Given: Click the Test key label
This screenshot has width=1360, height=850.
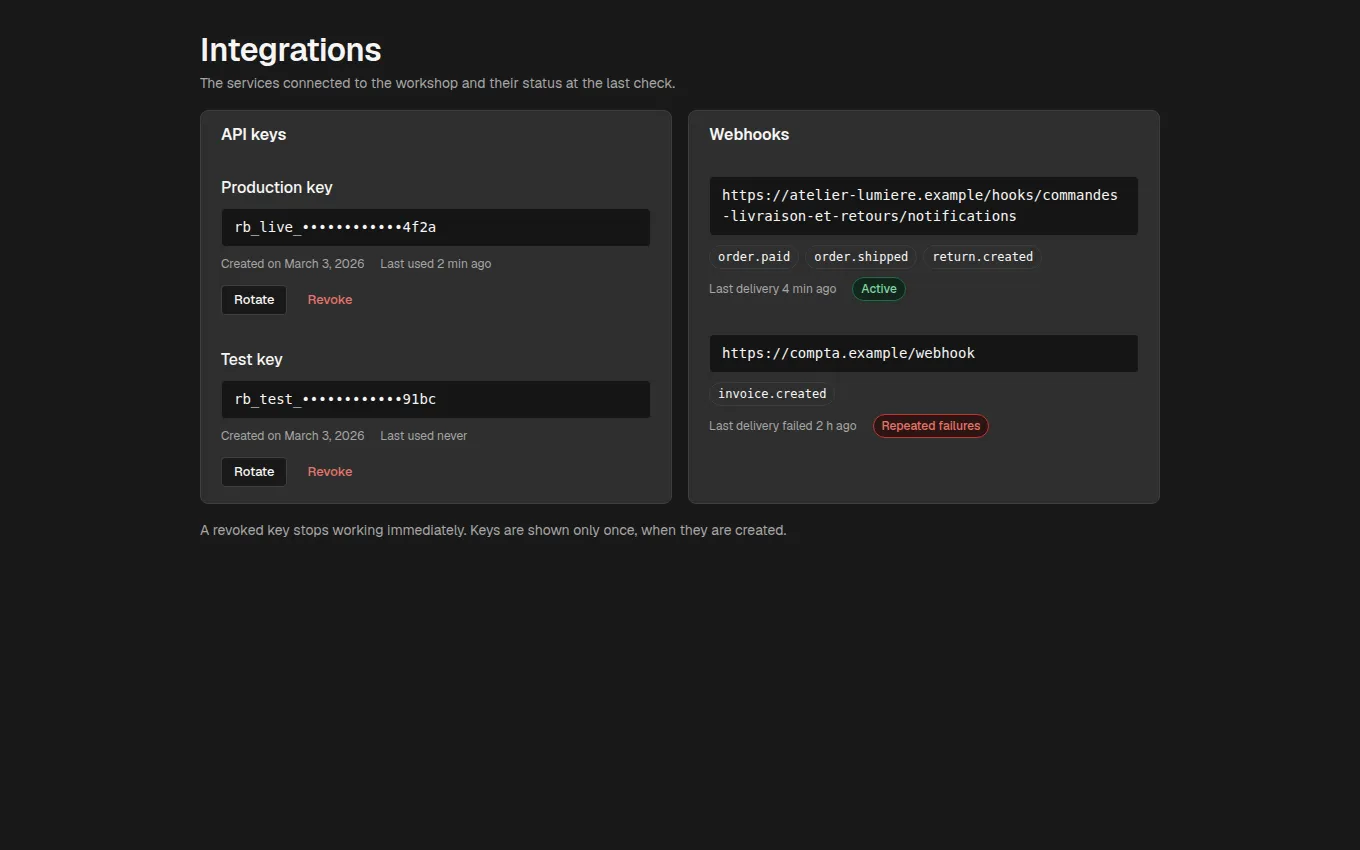Looking at the screenshot, I should pos(252,360).
